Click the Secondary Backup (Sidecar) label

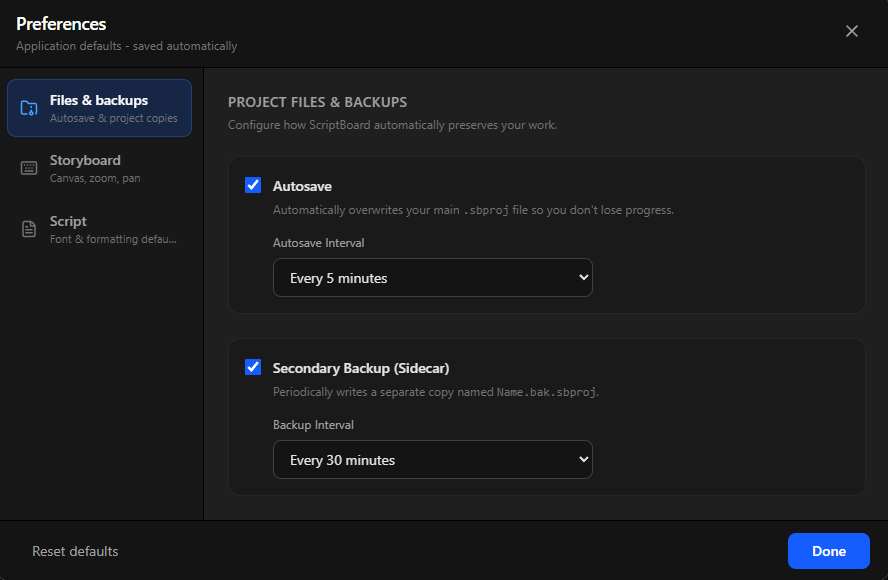[x=361, y=368]
